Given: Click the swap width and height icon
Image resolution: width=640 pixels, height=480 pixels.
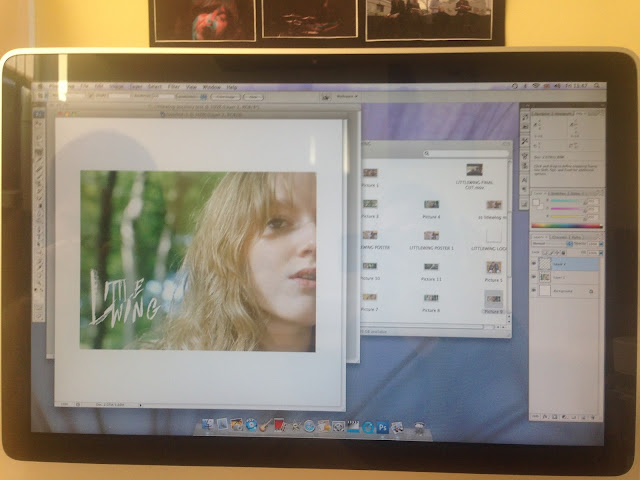Looking at the screenshot, I should 90,96.
